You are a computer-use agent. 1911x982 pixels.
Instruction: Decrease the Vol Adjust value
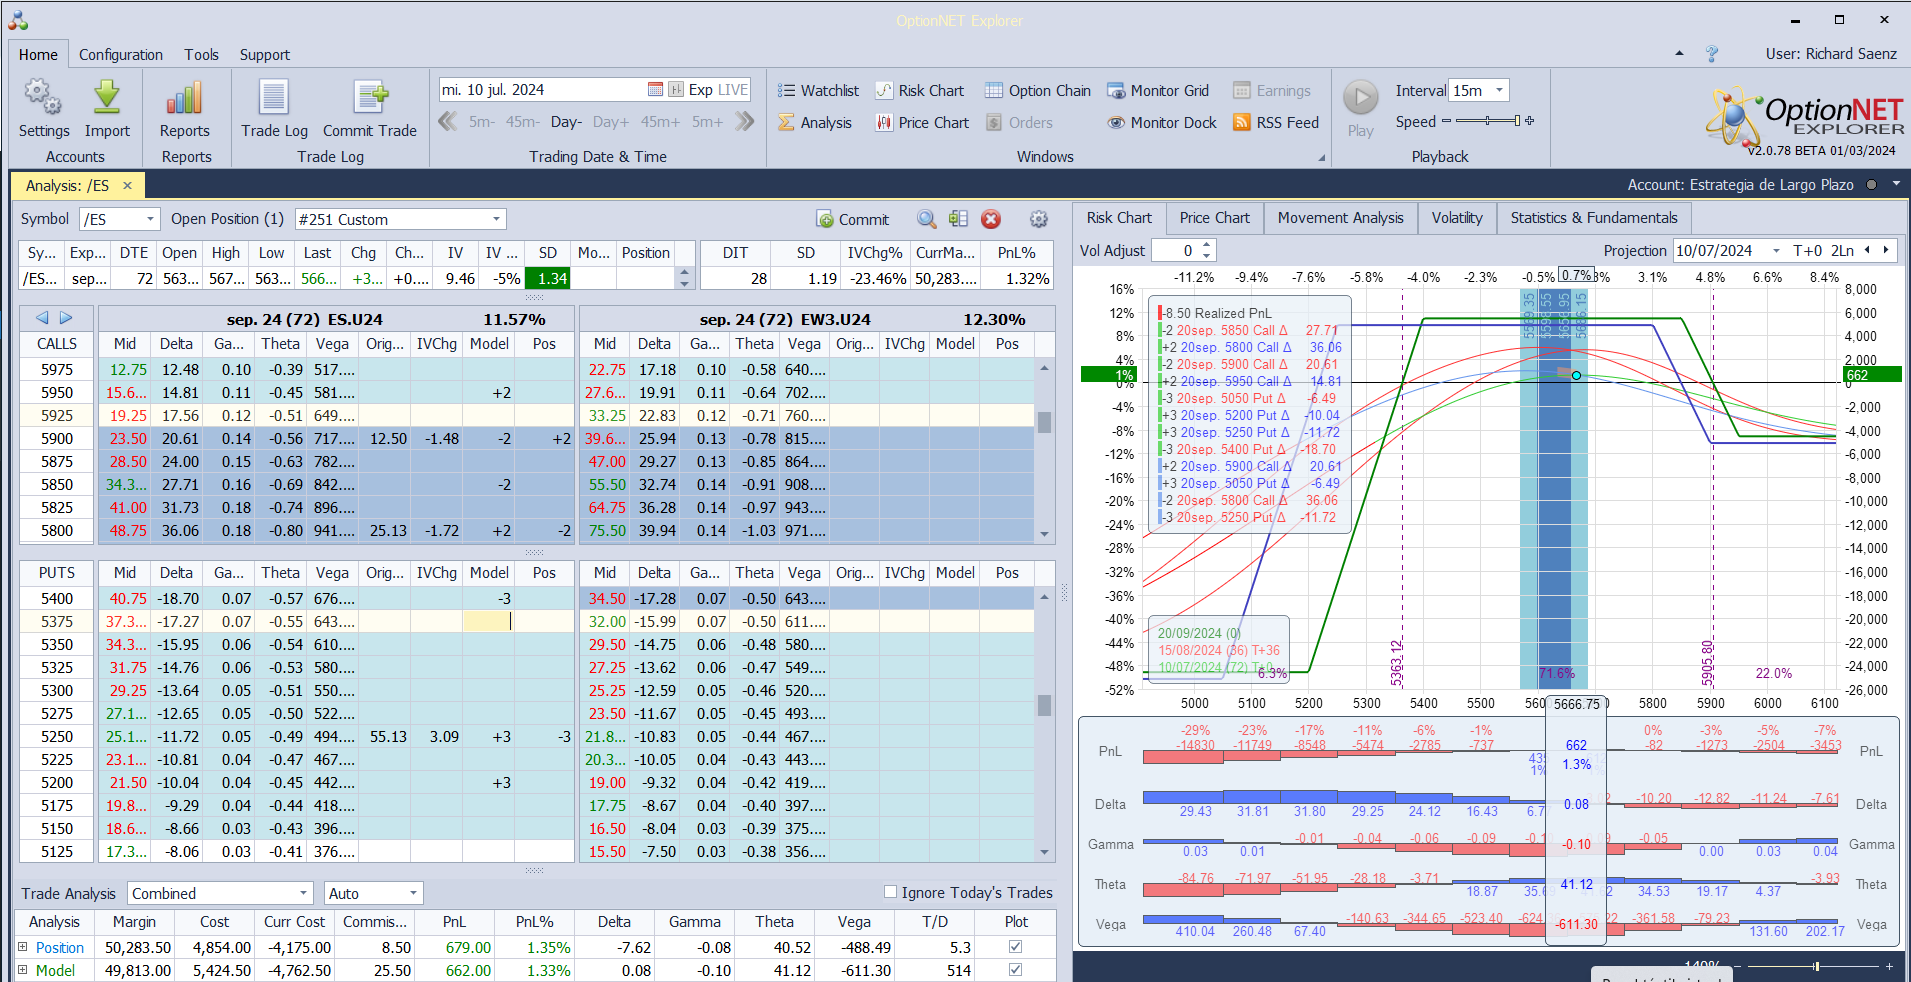pos(1207,256)
